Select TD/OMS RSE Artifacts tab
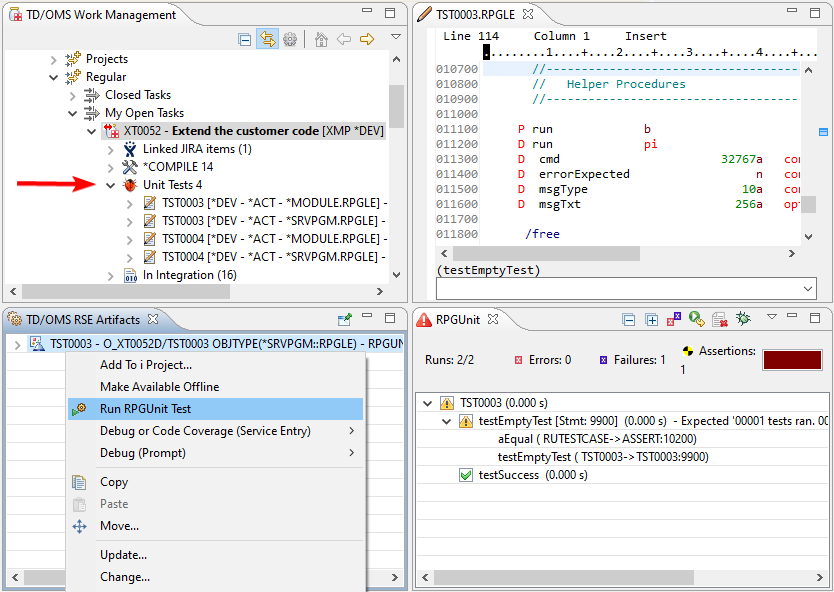This screenshot has width=834, height=592. (83, 320)
